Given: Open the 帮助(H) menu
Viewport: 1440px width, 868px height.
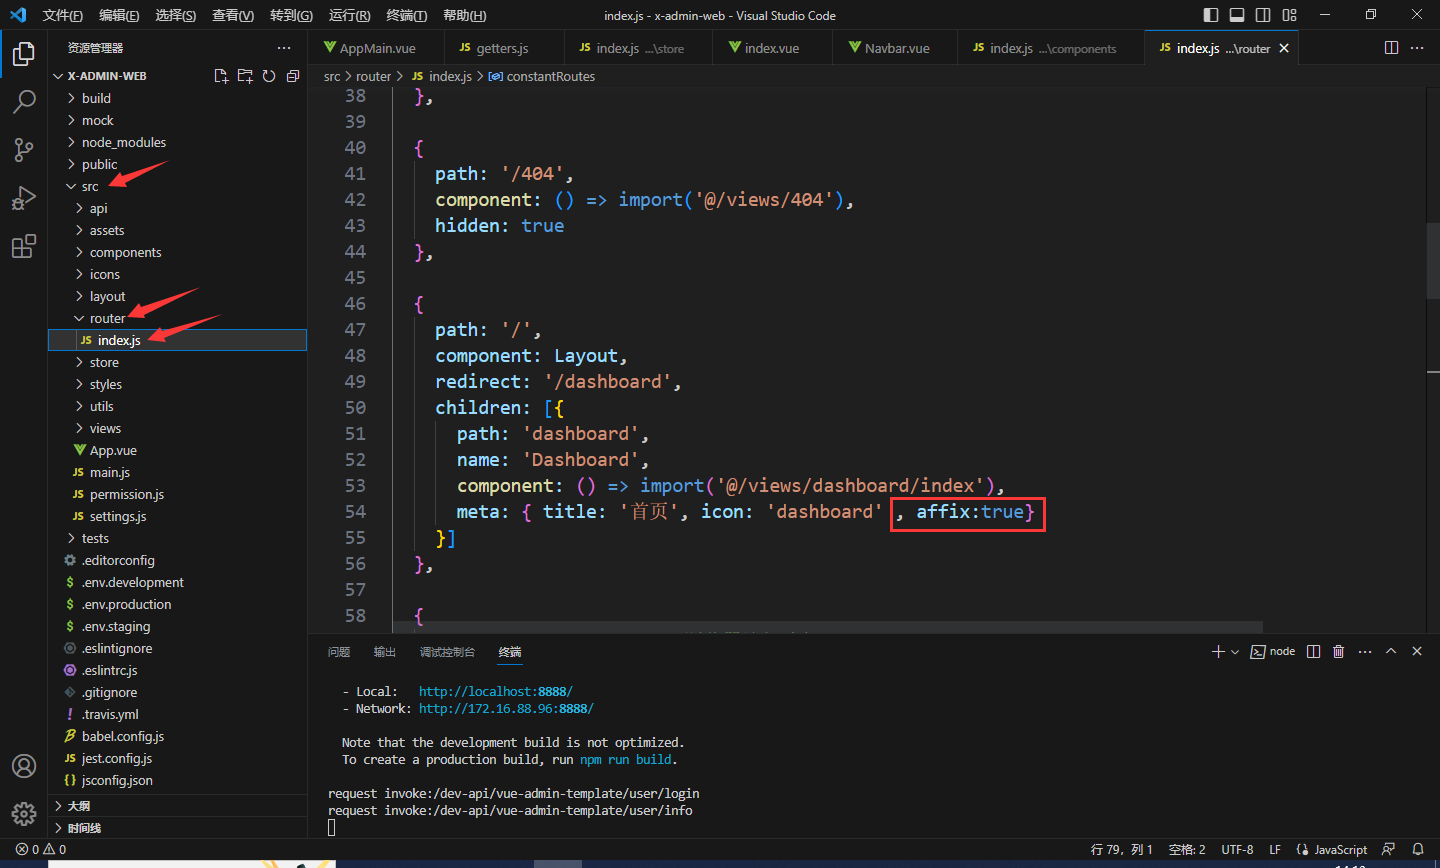Looking at the screenshot, I should (464, 15).
